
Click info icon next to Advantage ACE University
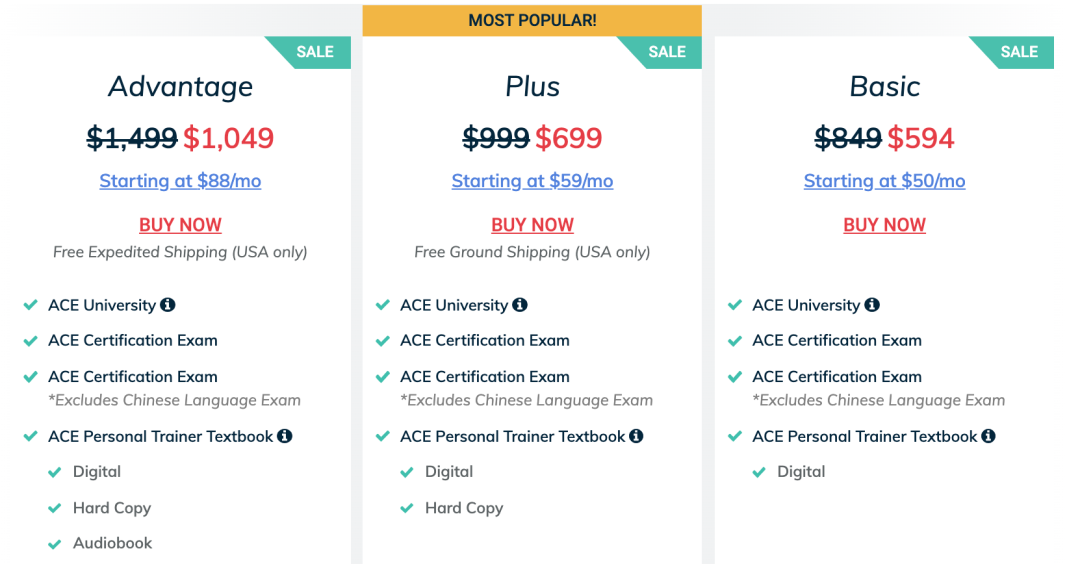click(x=168, y=305)
